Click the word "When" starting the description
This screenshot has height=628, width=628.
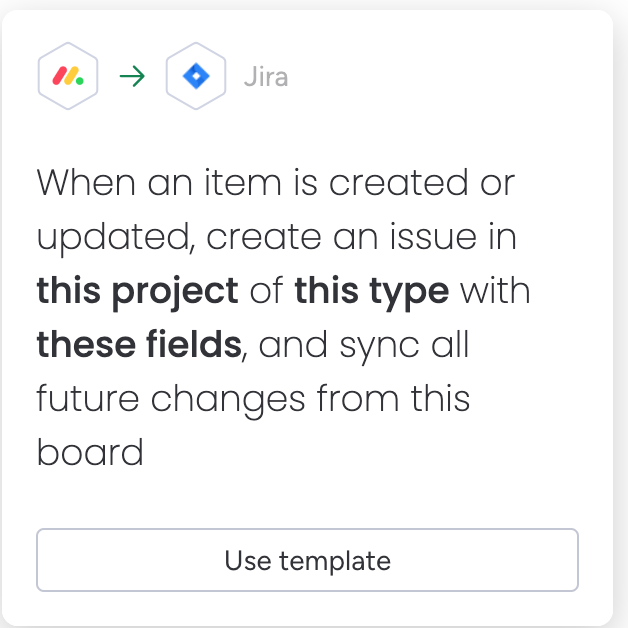tap(86, 183)
